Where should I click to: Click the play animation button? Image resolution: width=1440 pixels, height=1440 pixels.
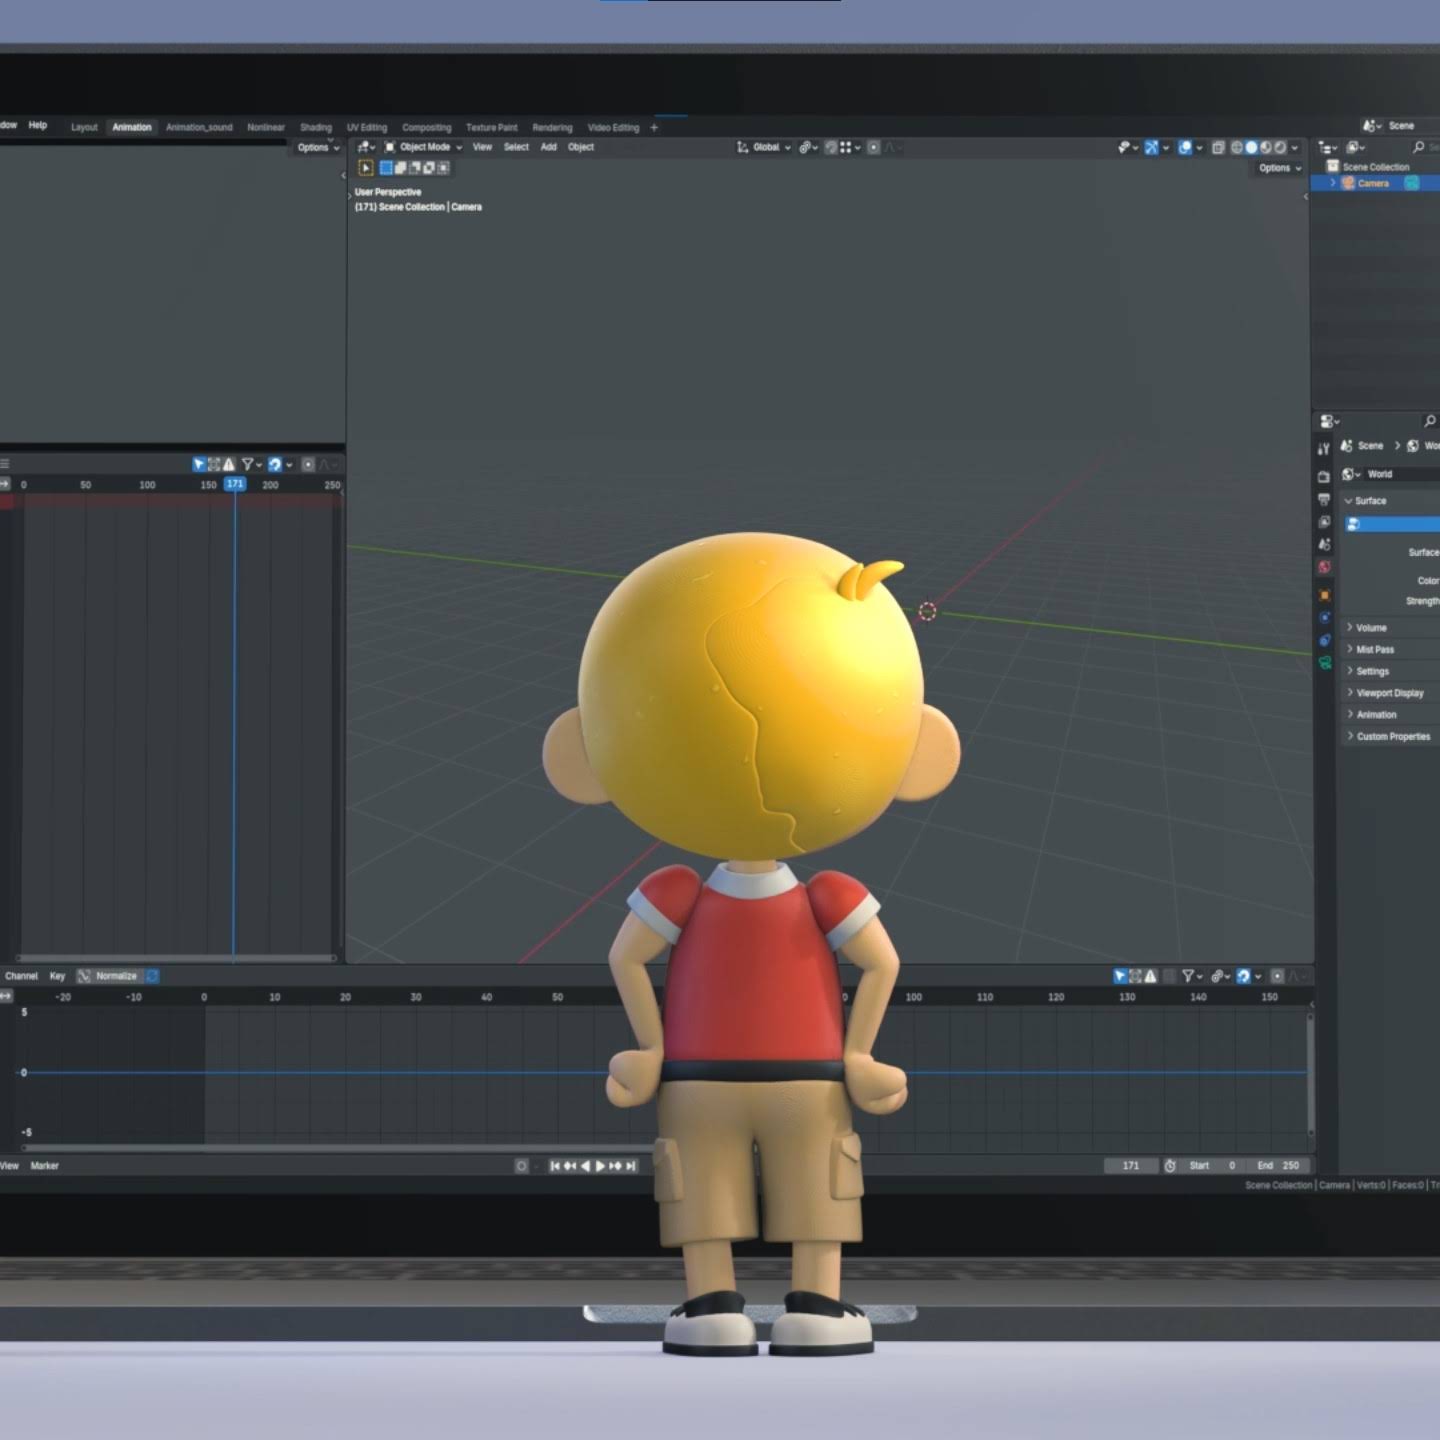600,1166
